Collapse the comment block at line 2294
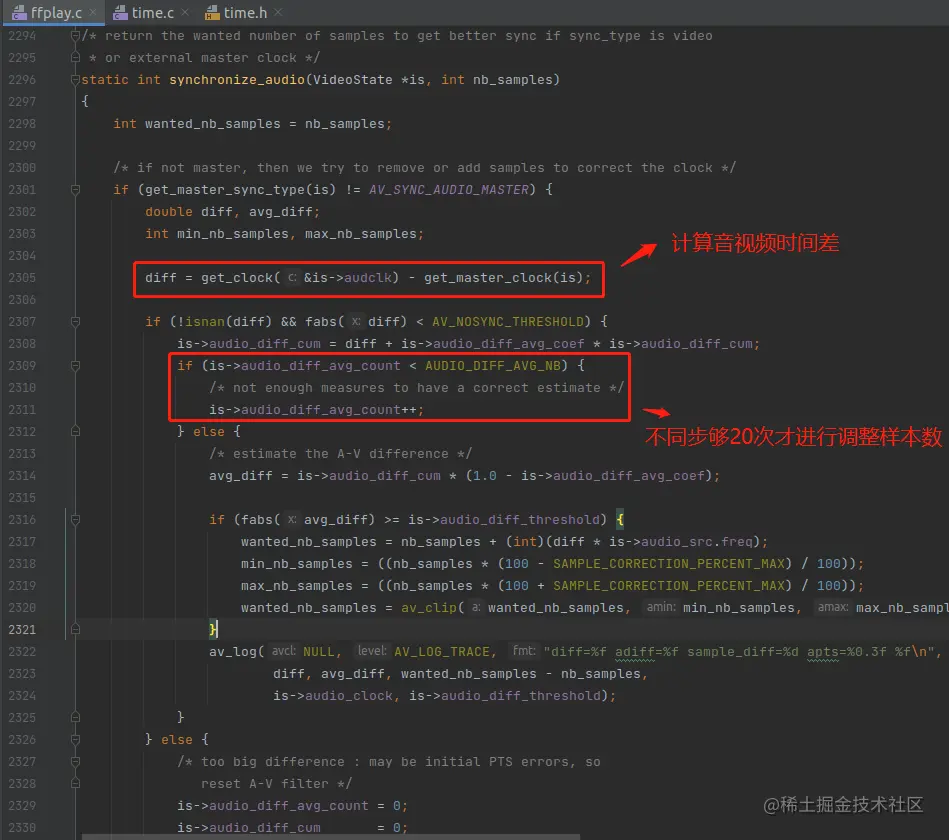Viewport: 949px width, 840px height. [75, 36]
